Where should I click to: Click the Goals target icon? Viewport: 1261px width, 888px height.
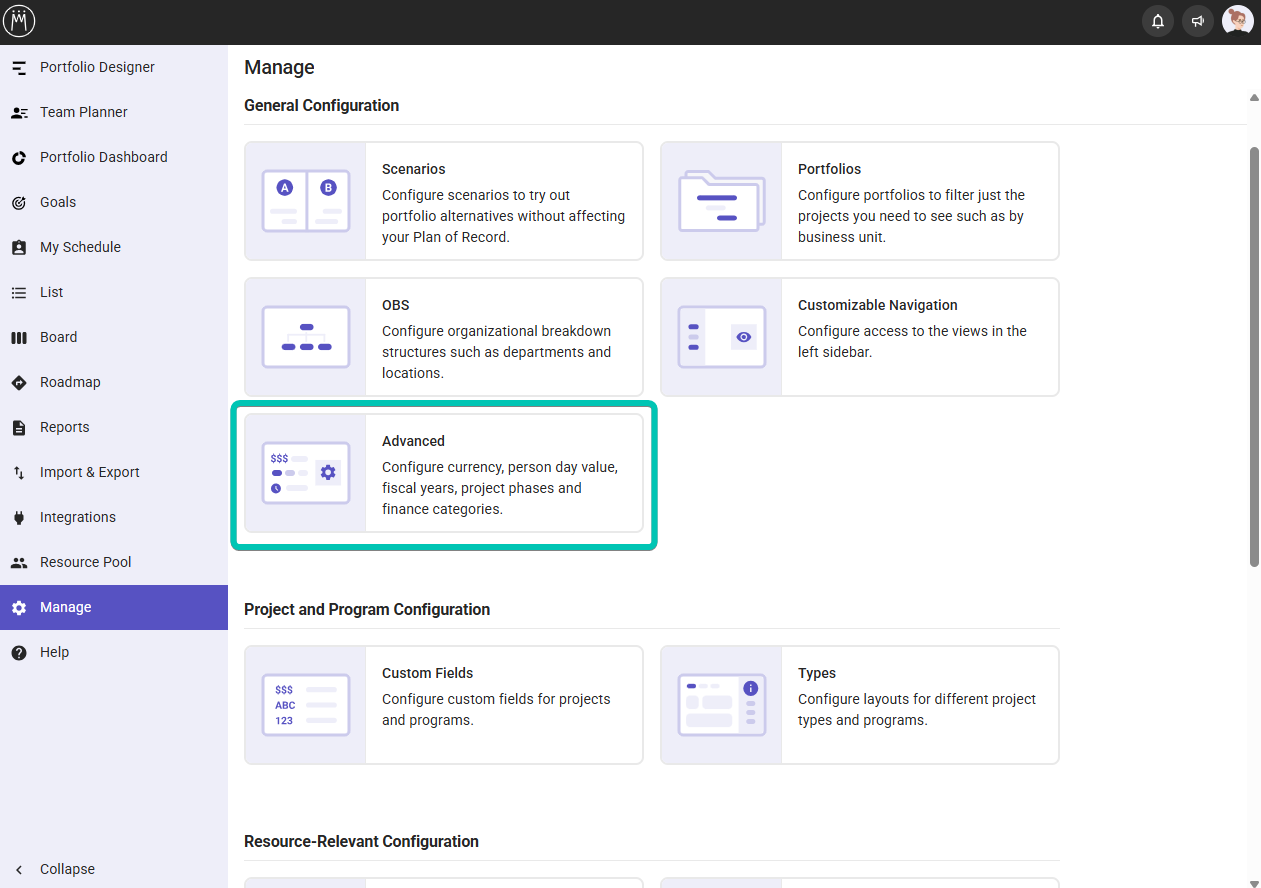click(x=19, y=203)
